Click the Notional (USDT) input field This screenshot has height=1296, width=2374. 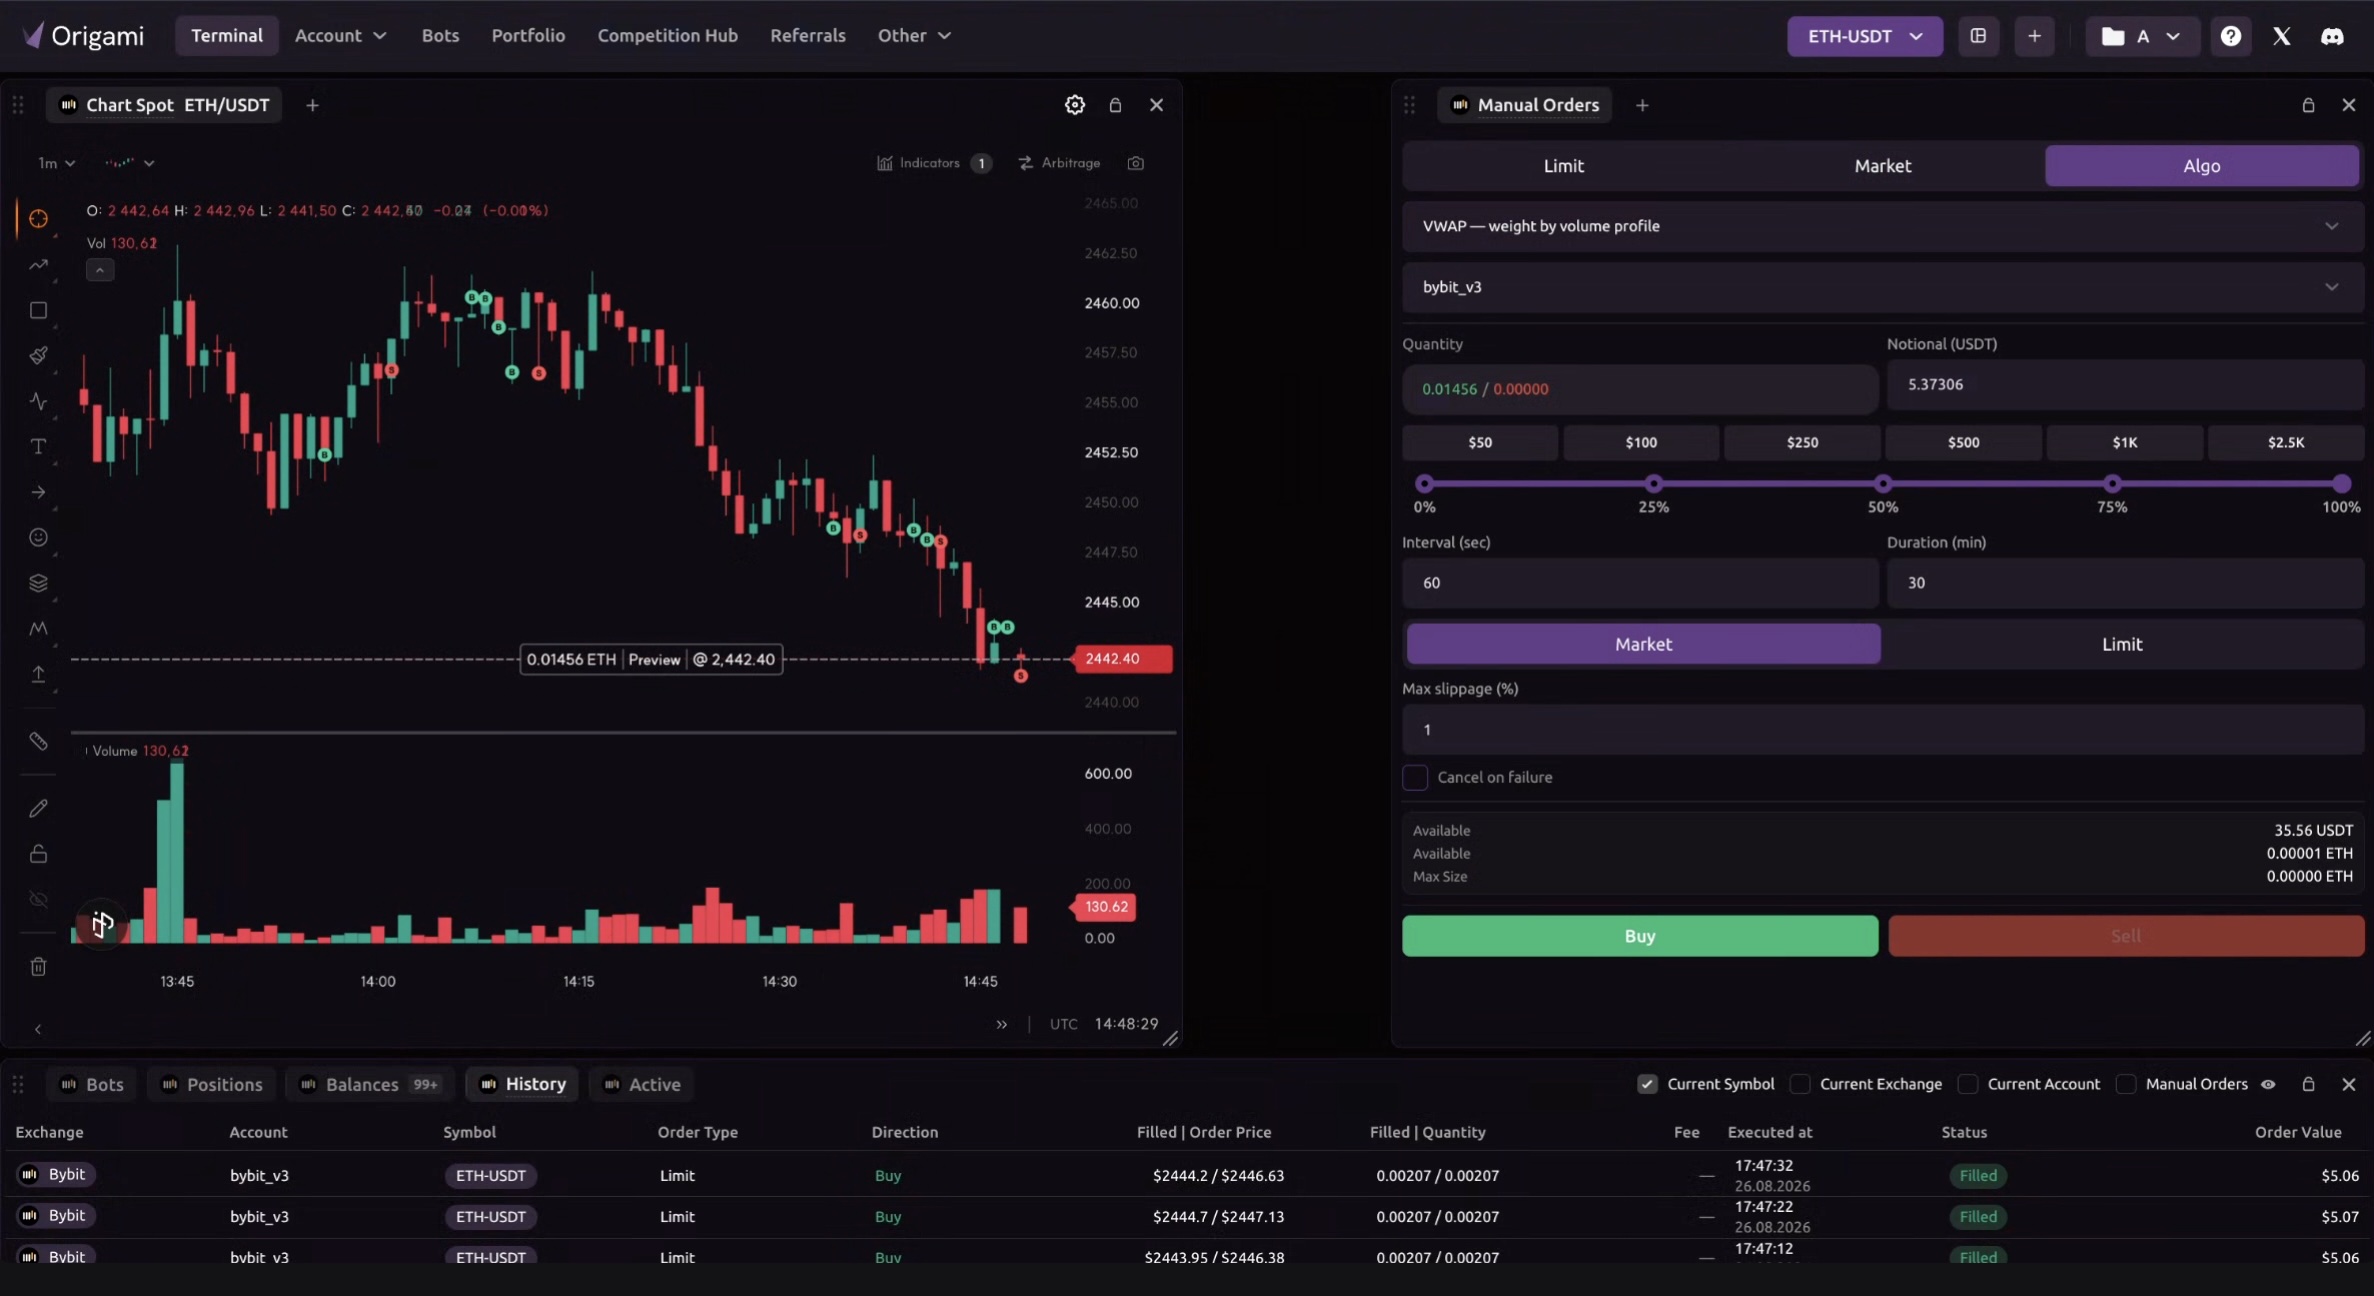point(2125,385)
